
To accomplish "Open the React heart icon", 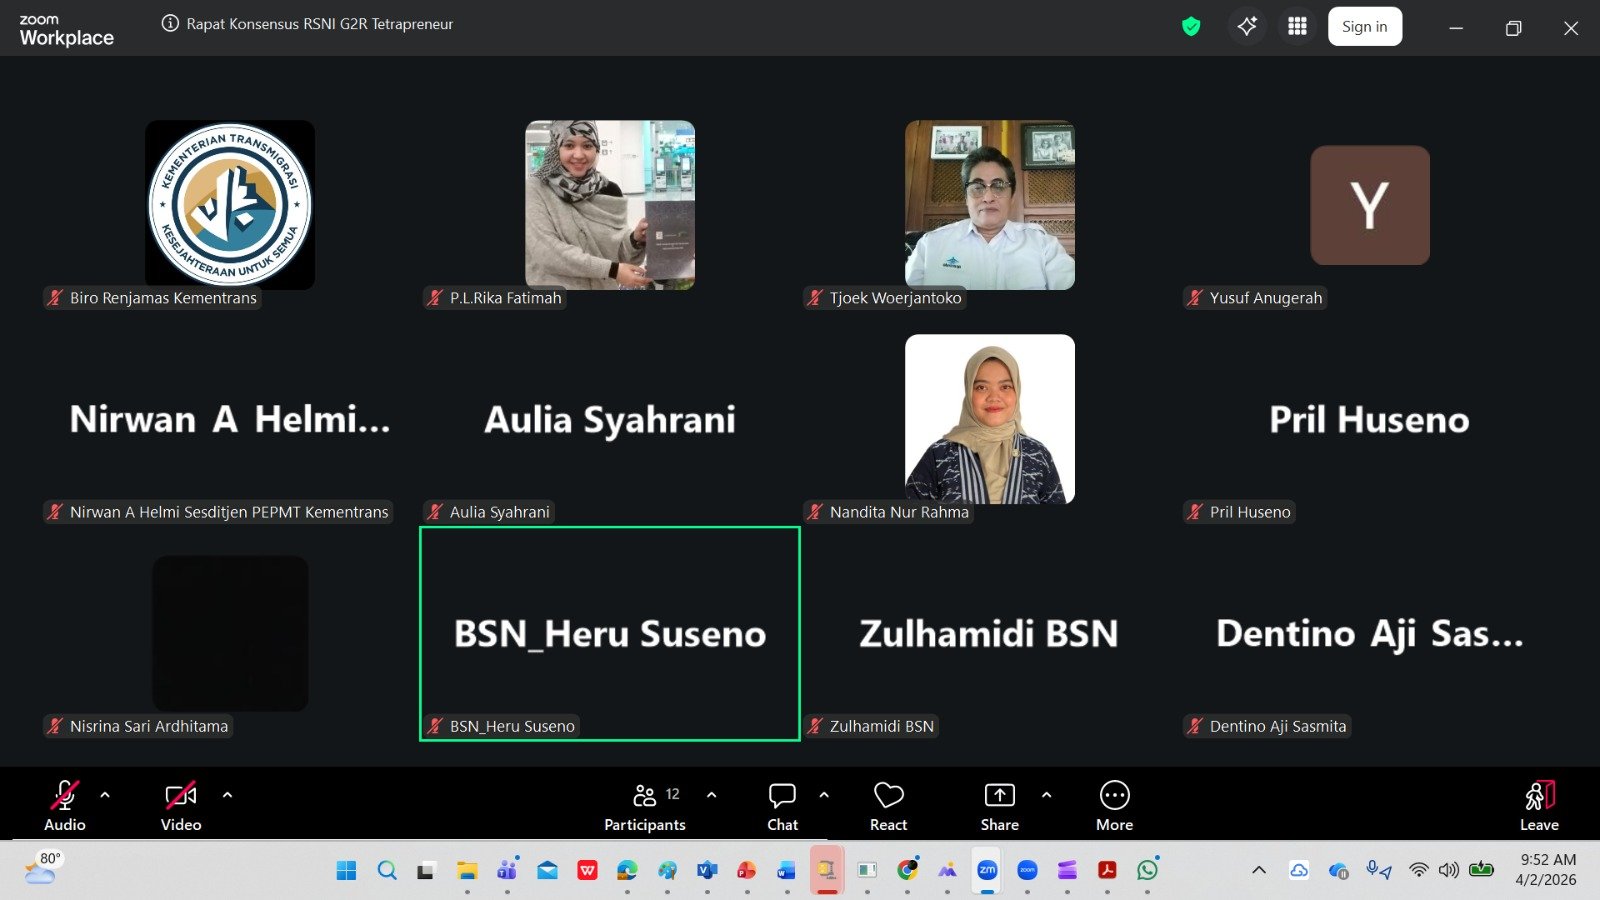I will click(888, 806).
